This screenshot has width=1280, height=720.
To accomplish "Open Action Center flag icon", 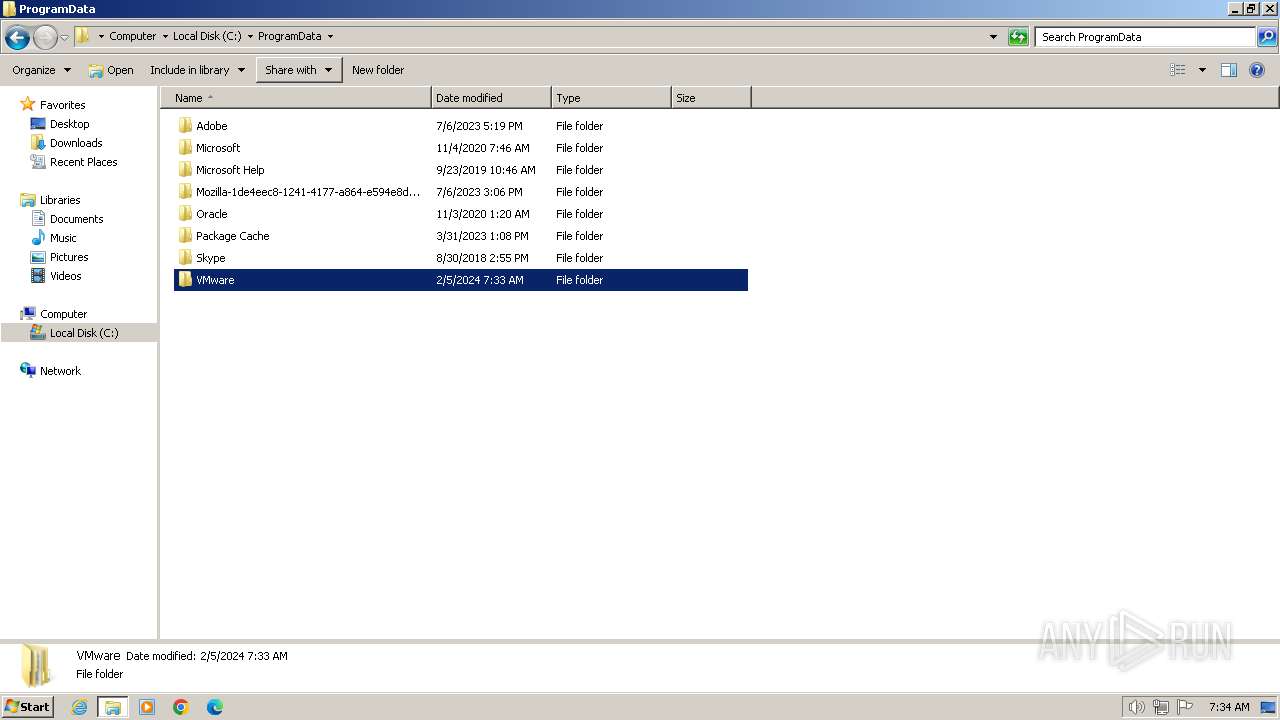I will click(1185, 707).
